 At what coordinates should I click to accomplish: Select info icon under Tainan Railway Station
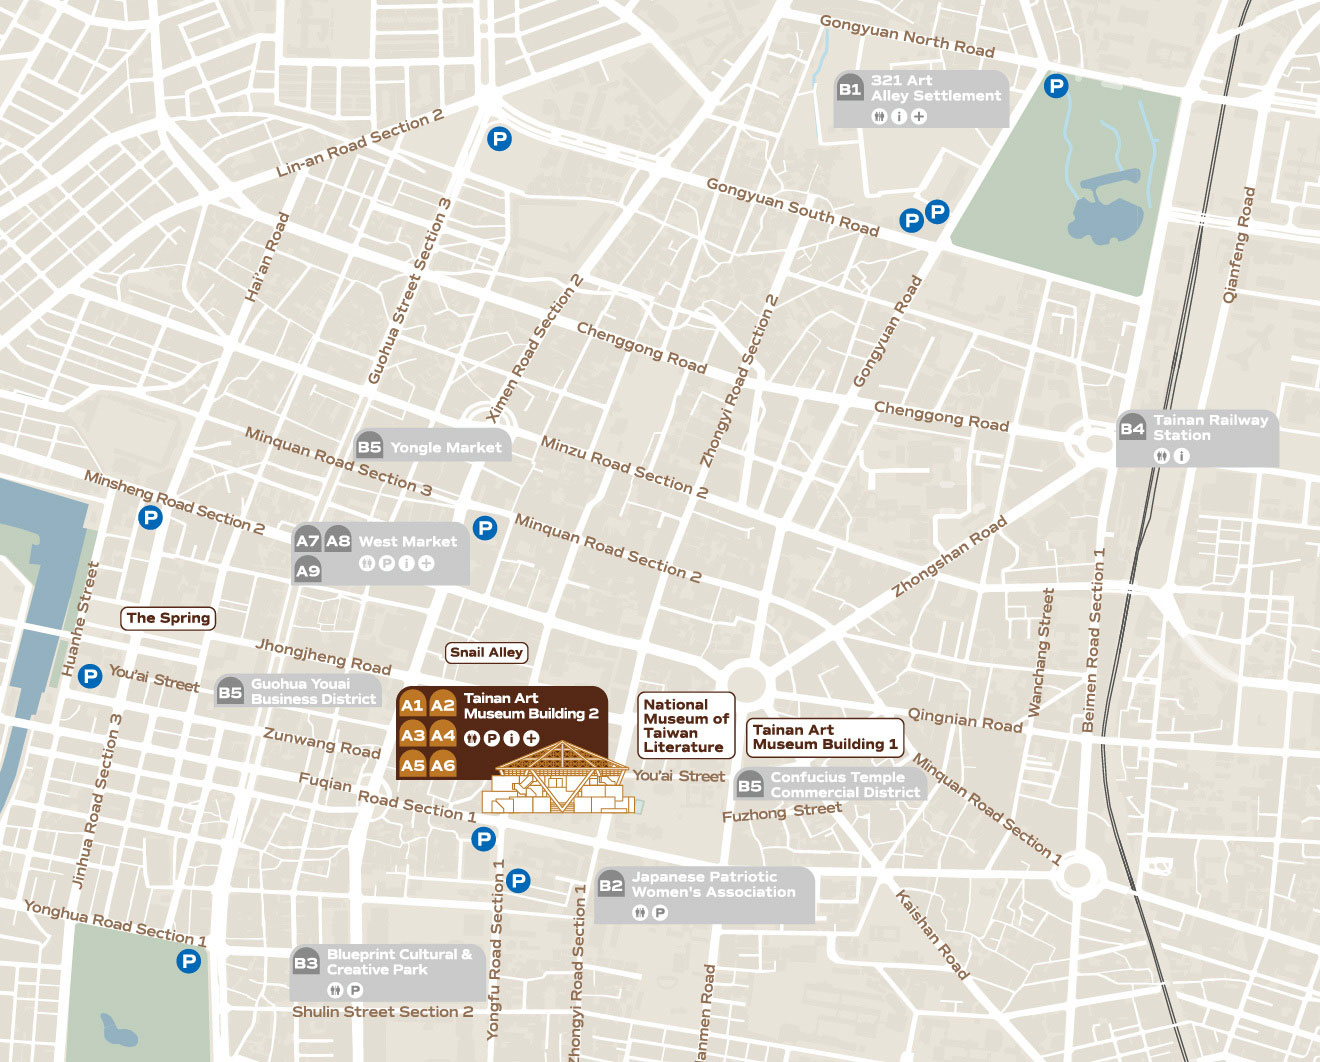click(x=1182, y=456)
